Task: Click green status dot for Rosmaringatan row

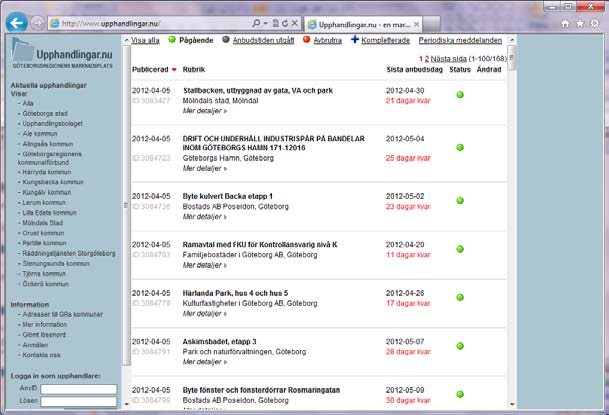Action: [x=460, y=394]
